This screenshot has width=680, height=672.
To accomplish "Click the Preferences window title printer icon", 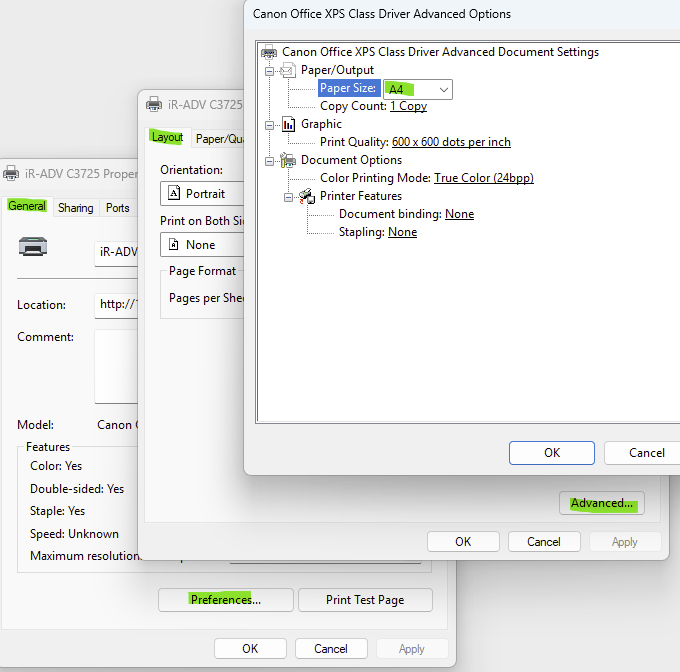I will tap(154, 104).
